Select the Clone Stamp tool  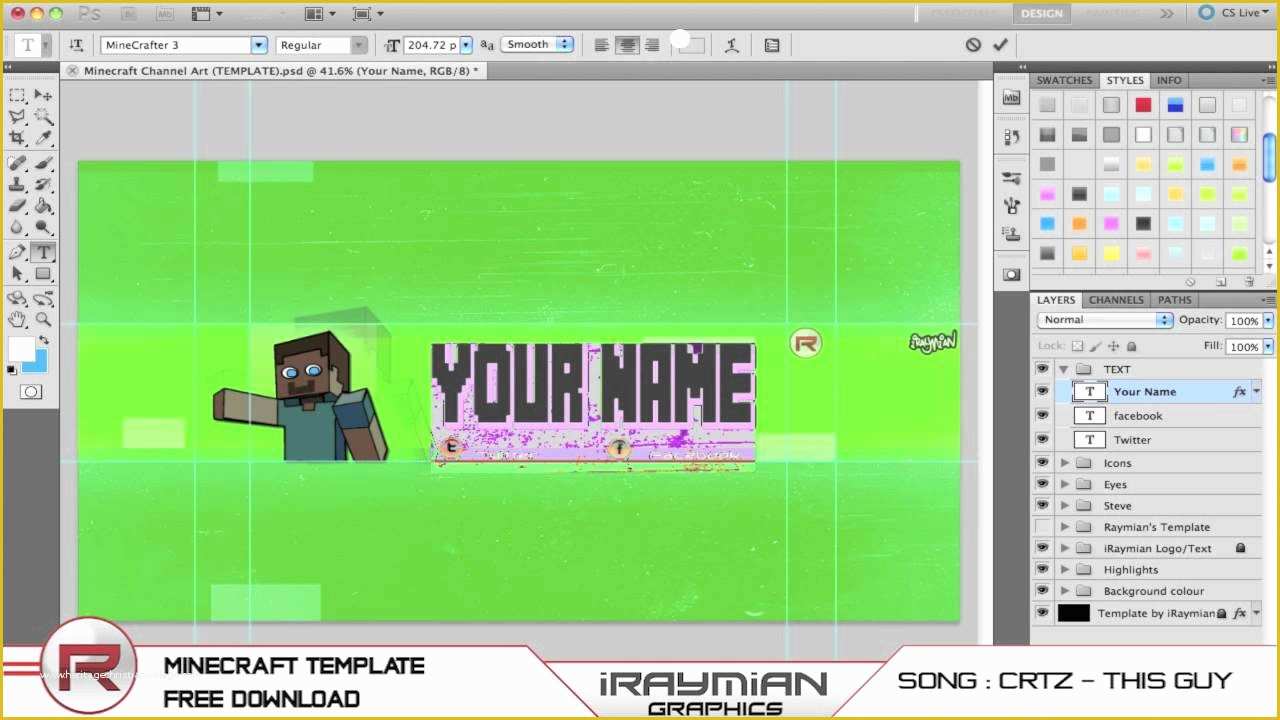17,185
